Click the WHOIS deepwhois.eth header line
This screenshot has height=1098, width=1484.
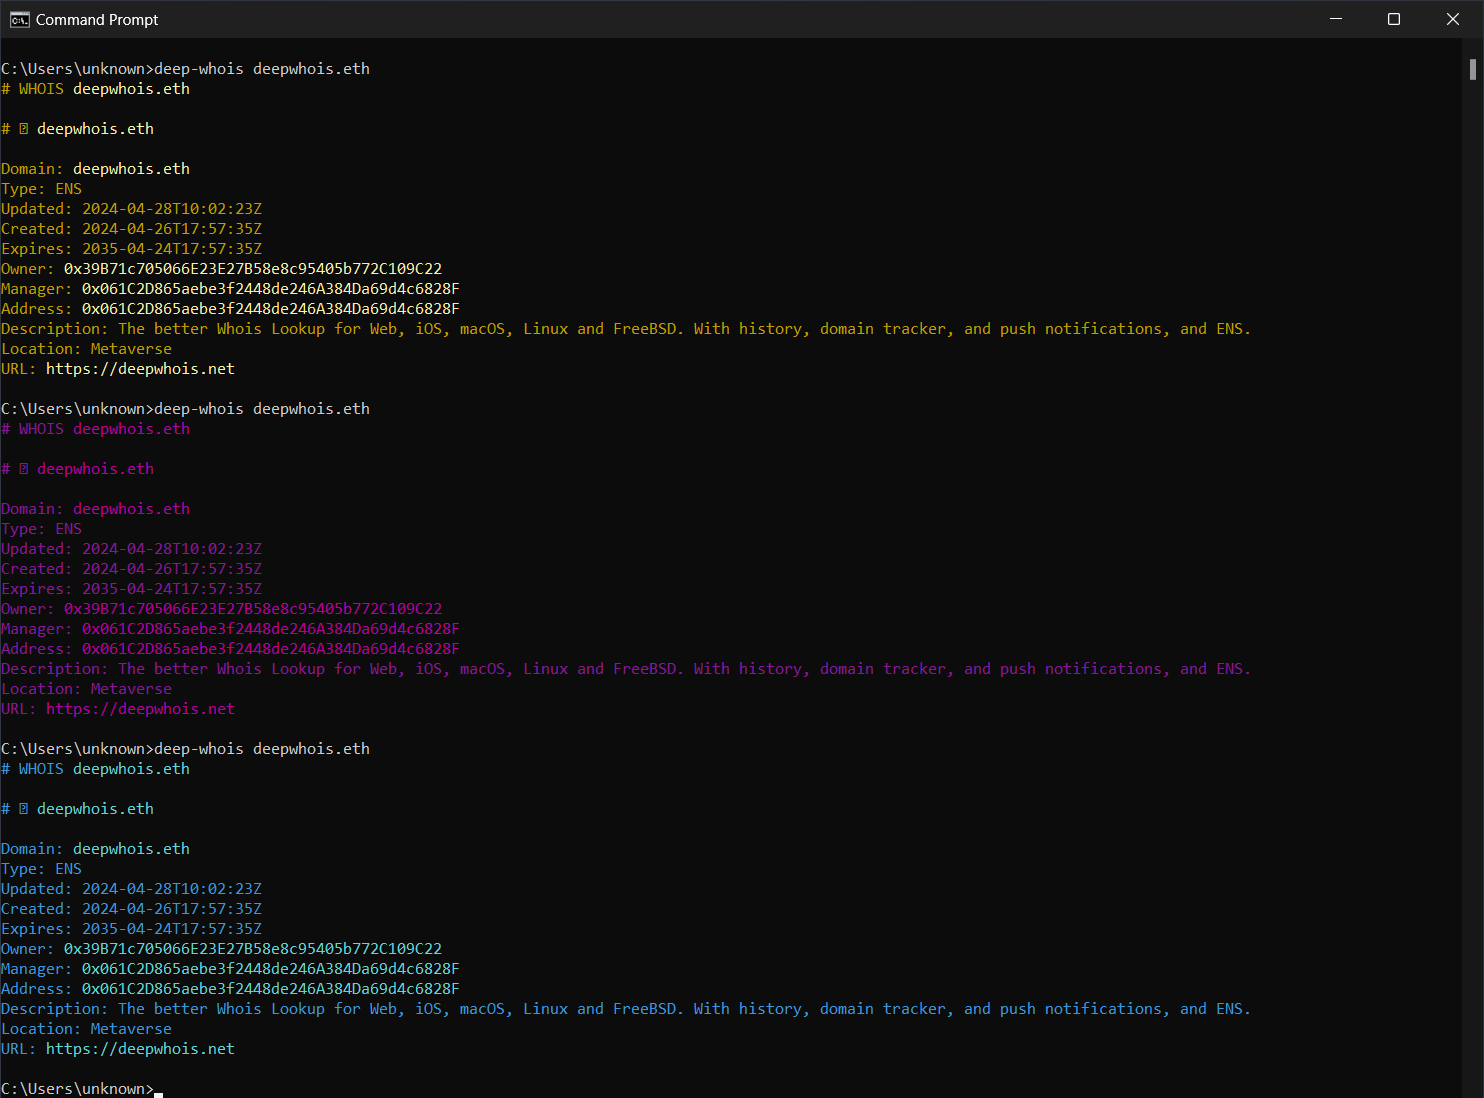(x=96, y=88)
